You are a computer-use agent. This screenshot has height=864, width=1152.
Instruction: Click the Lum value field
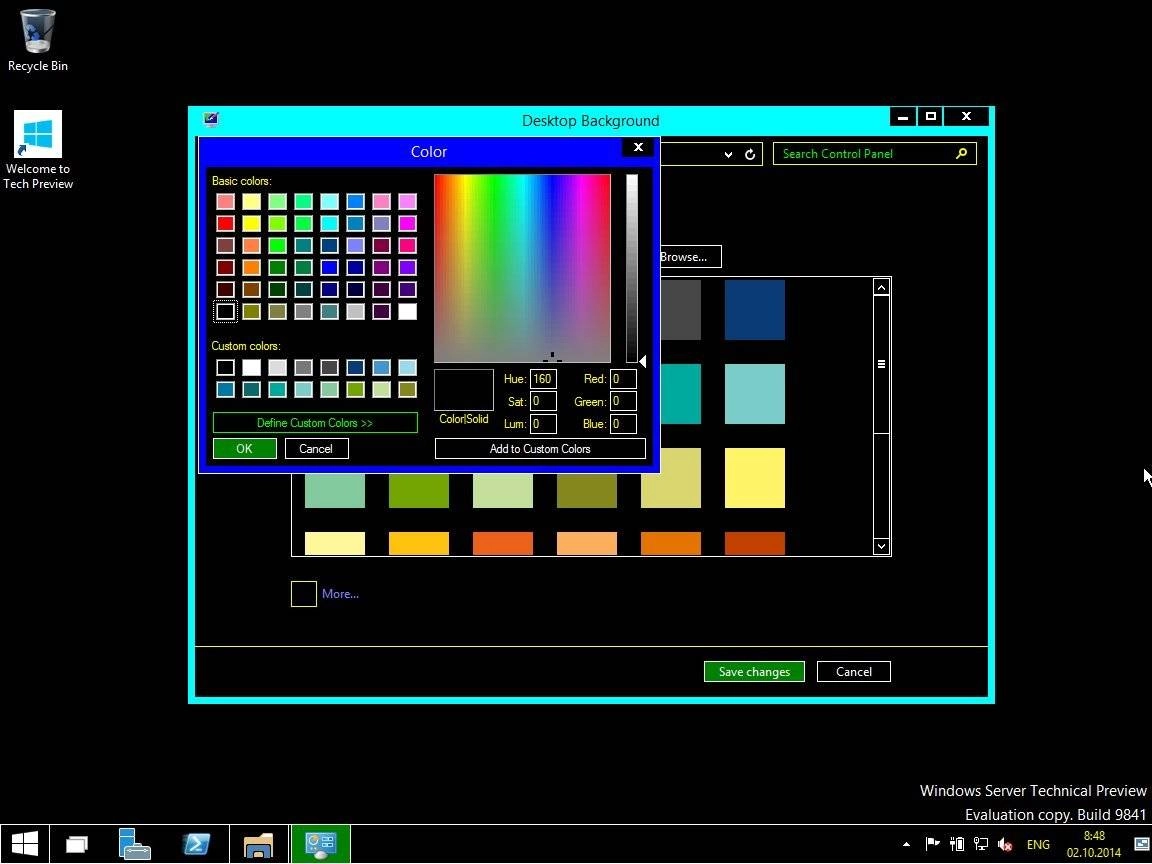543,424
